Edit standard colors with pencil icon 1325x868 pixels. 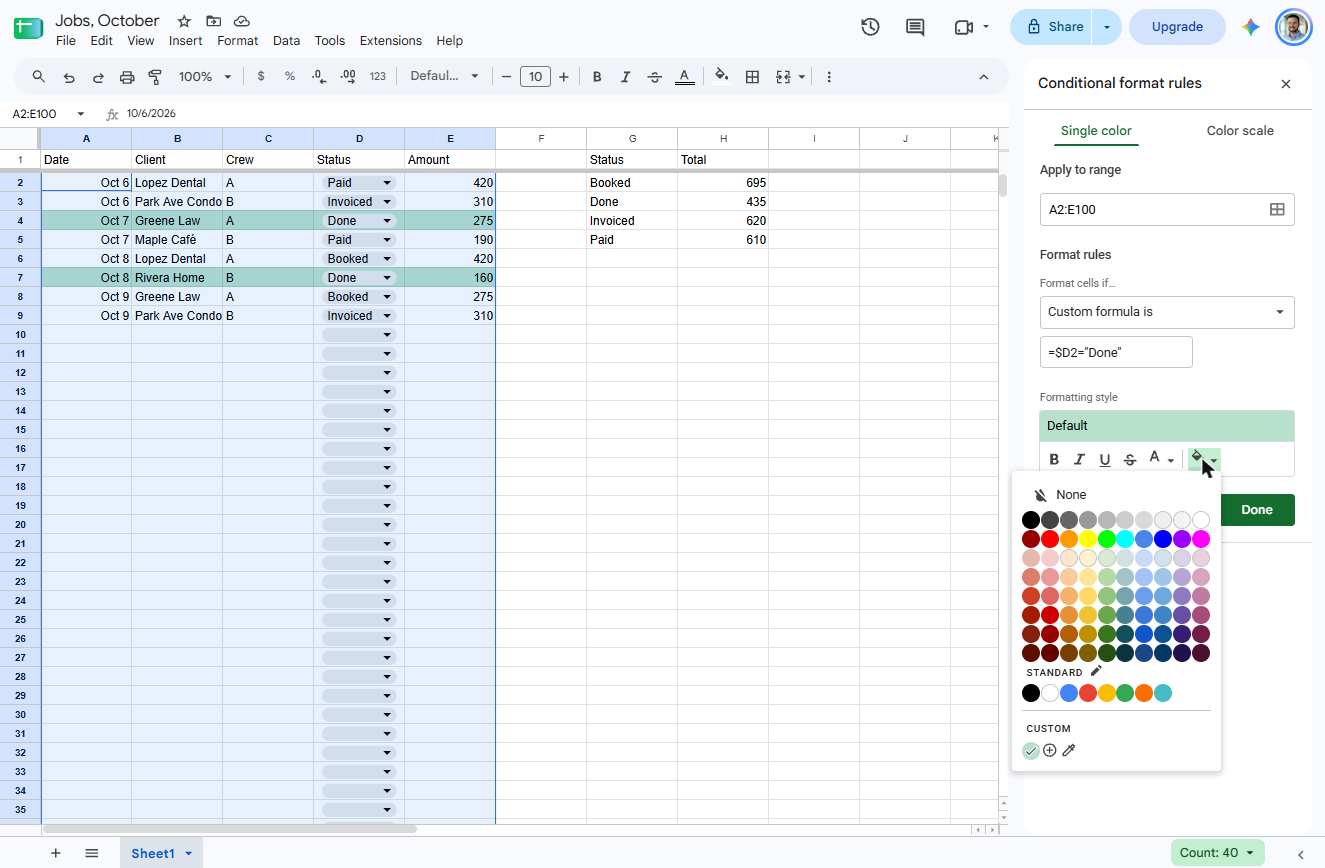click(x=1096, y=671)
